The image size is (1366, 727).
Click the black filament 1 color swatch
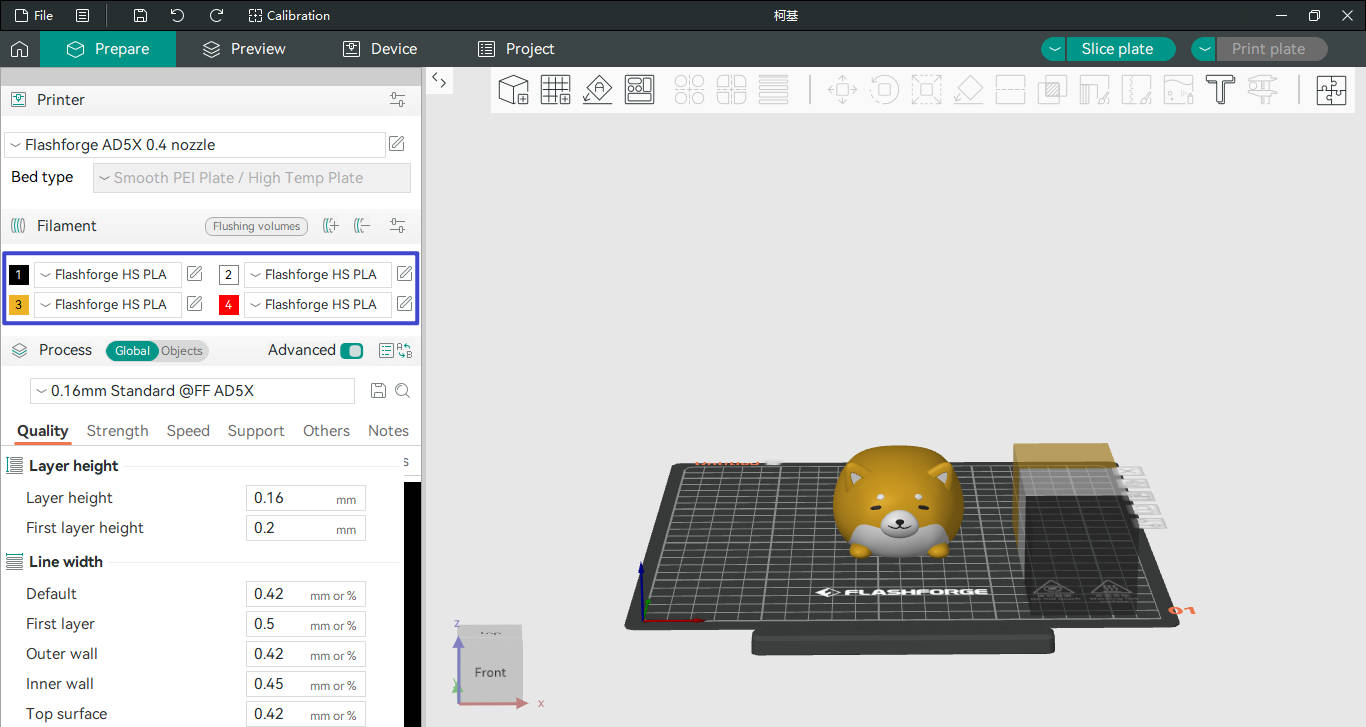click(x=19, y=275)
